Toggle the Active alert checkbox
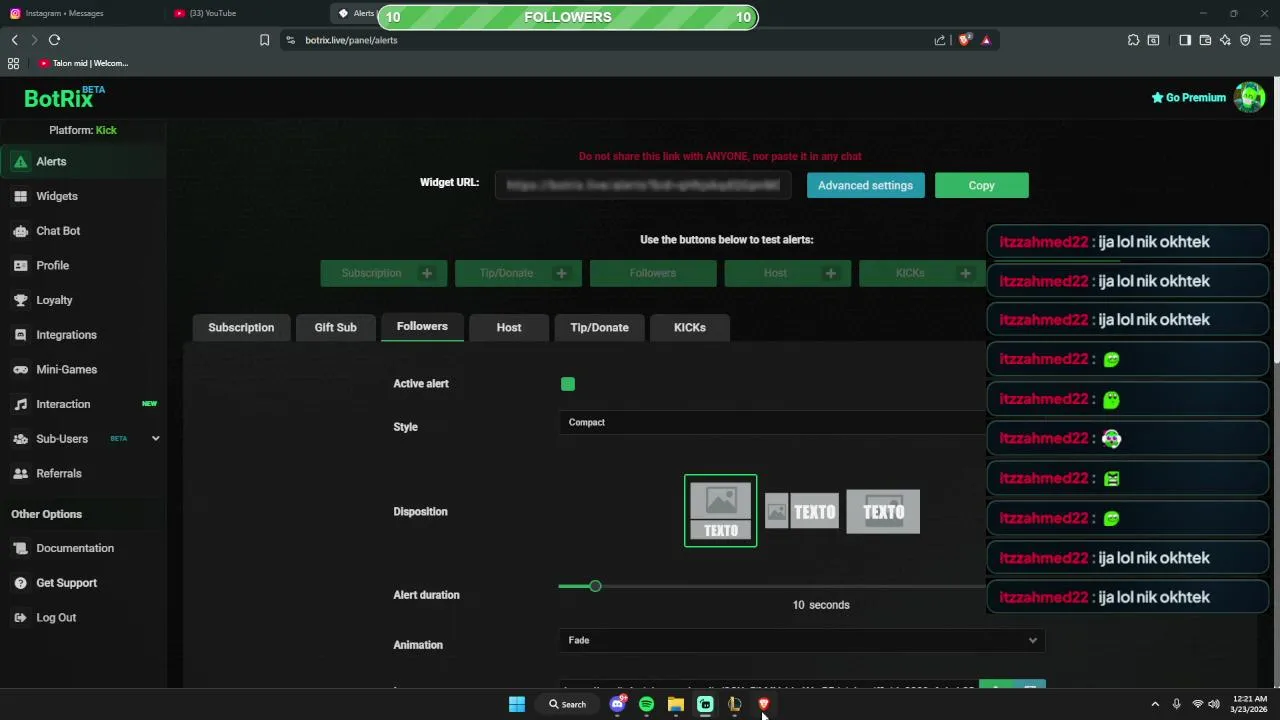 pos(568,384)
